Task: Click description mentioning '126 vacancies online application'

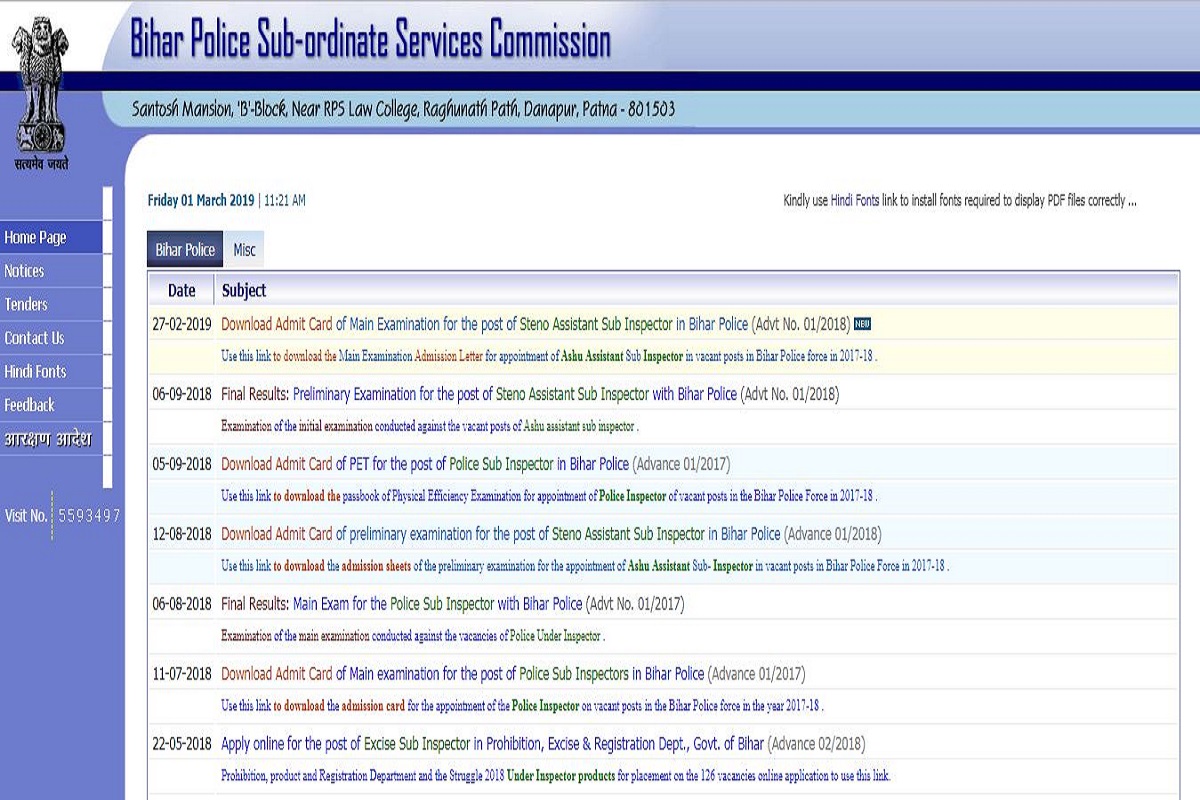Action: [555, 776]
